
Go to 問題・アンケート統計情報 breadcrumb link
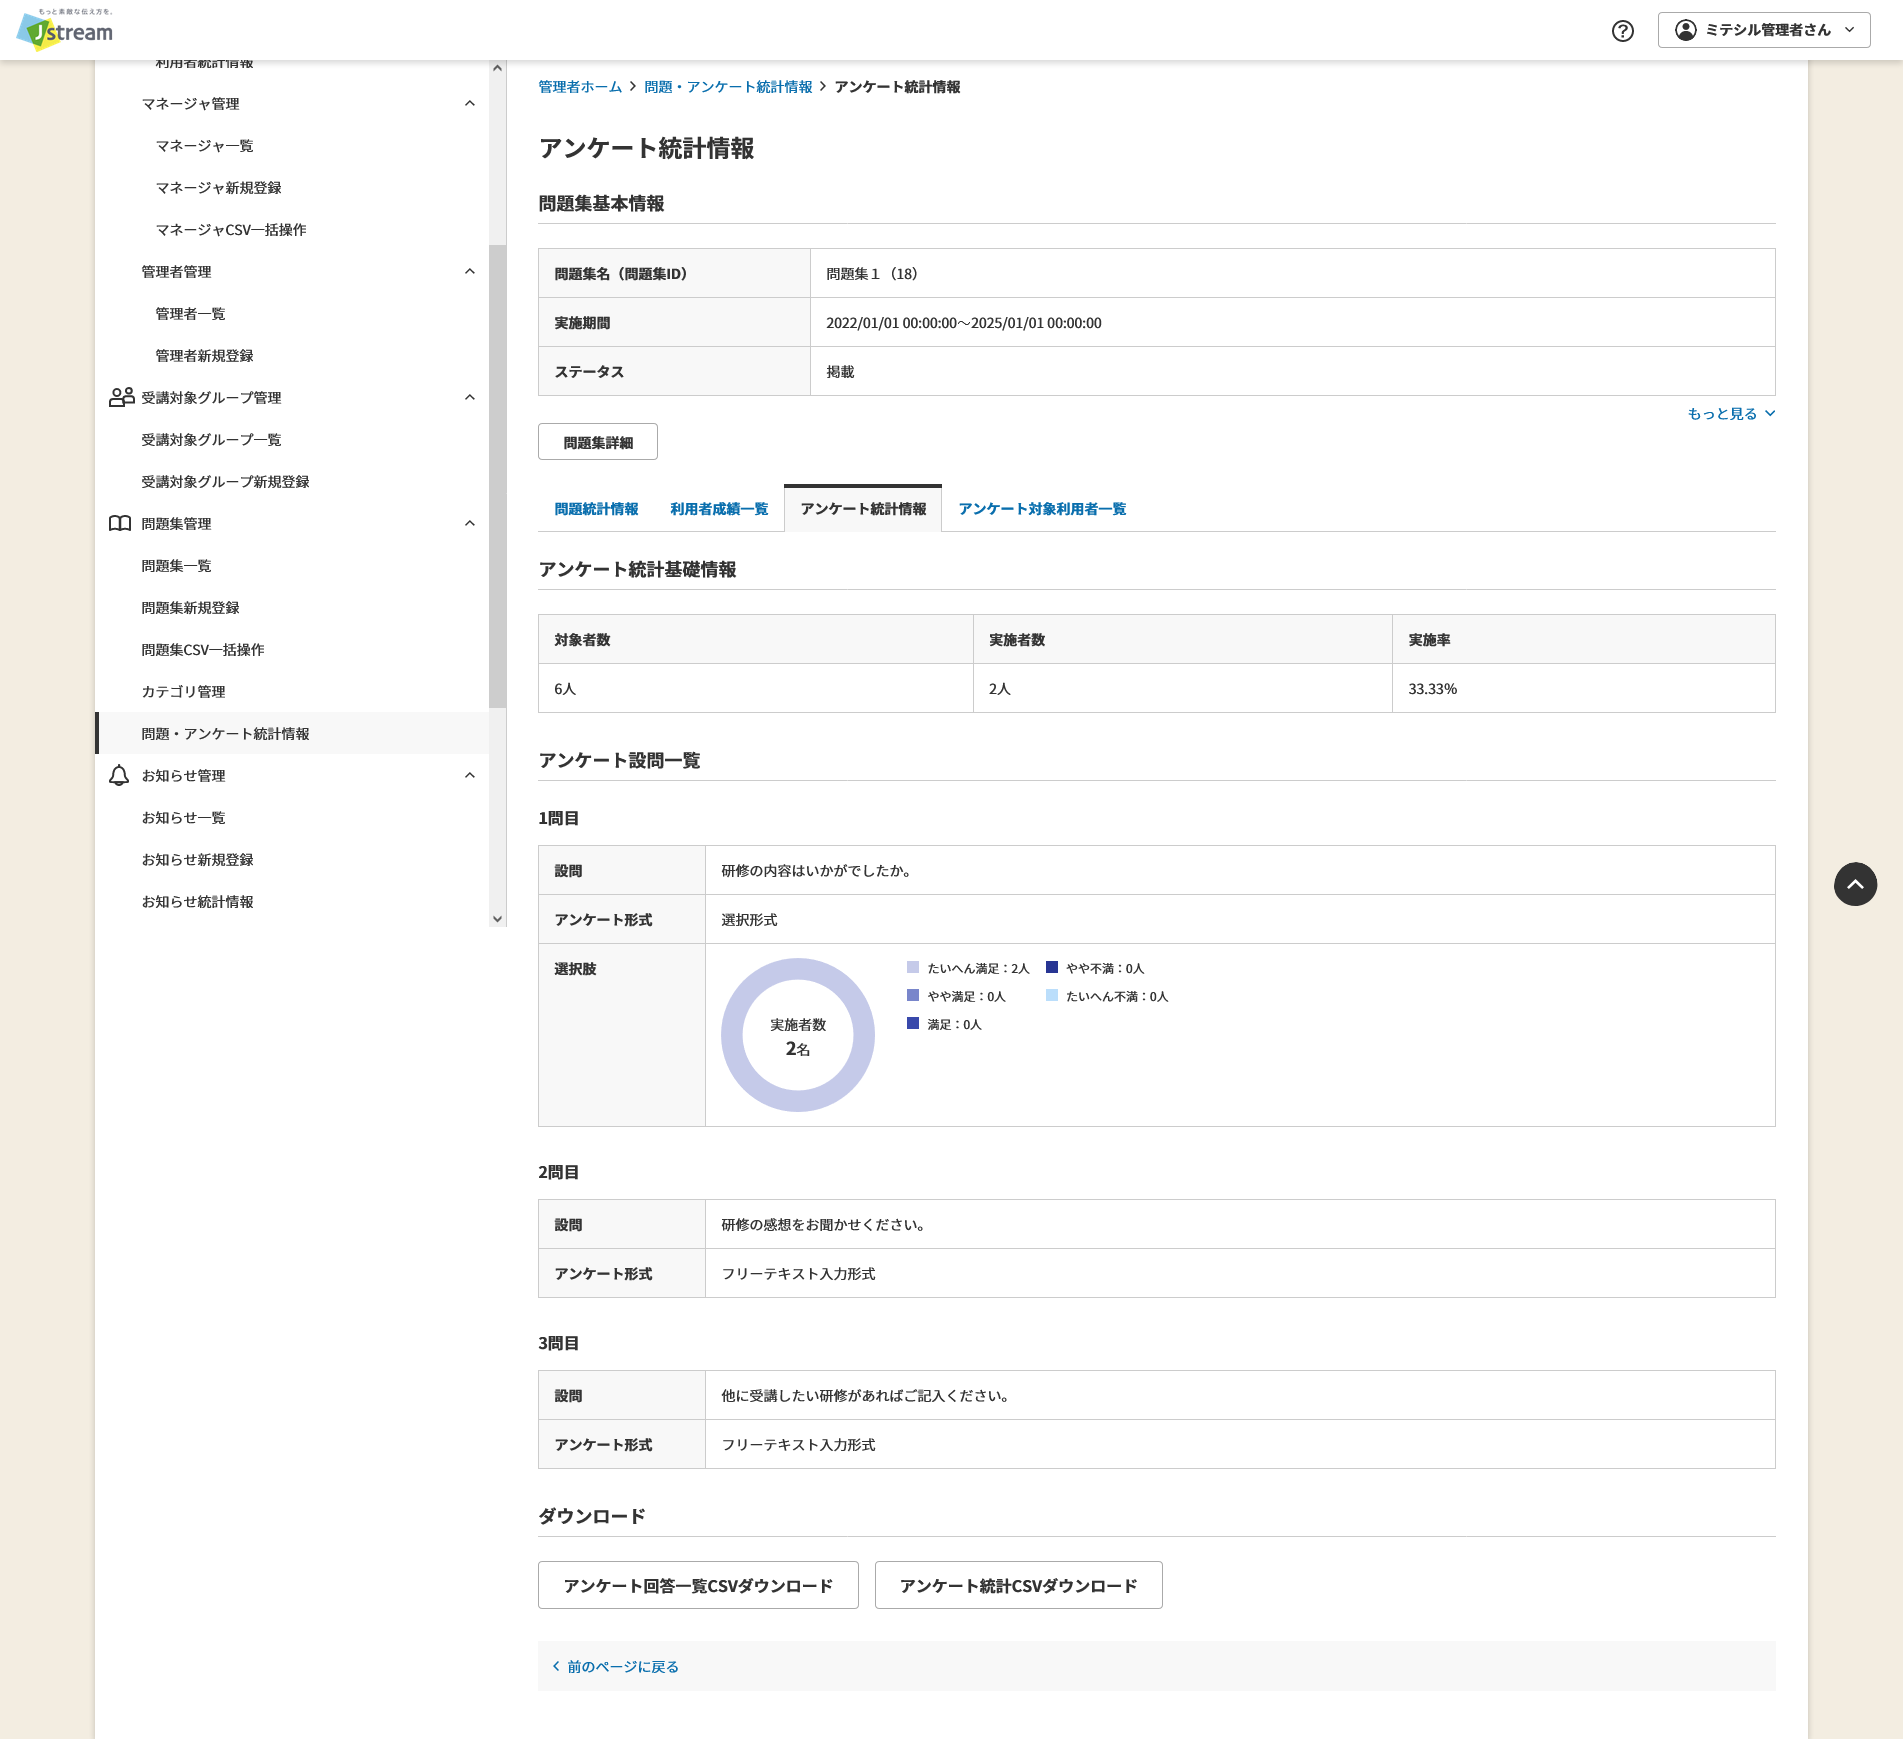pos(728,87)
